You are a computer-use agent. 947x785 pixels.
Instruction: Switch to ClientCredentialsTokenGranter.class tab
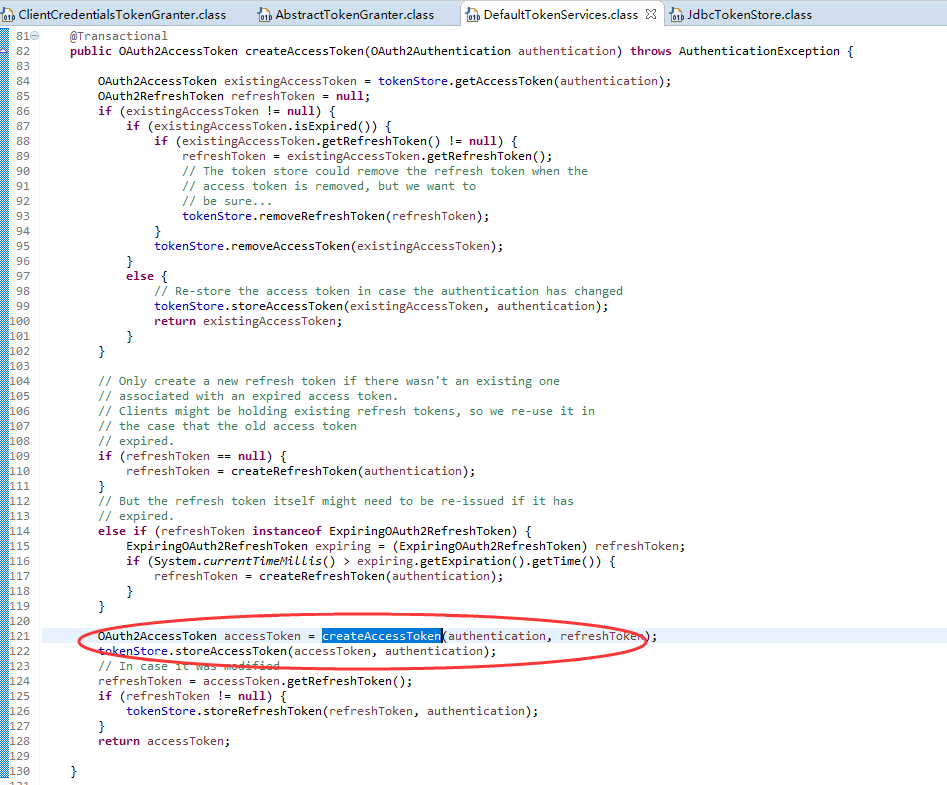115,14
